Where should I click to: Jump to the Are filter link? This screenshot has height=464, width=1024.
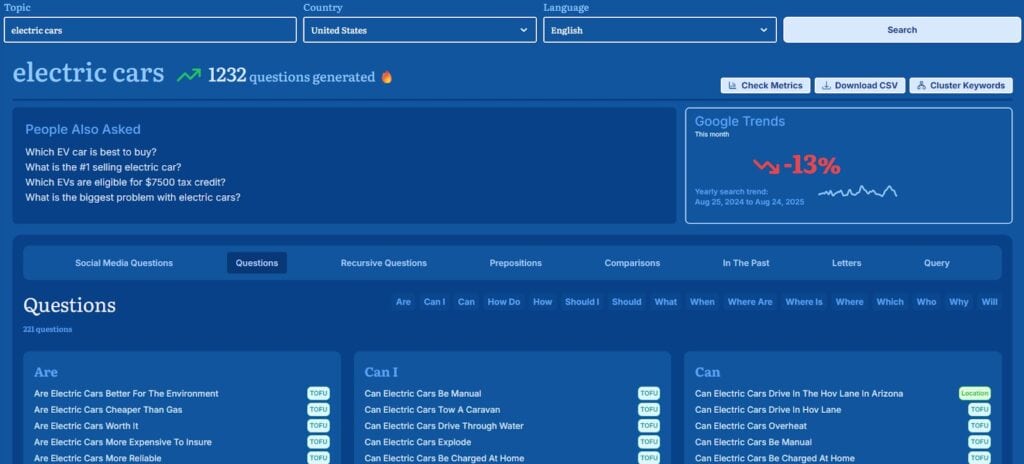click(x=404, y=302)
